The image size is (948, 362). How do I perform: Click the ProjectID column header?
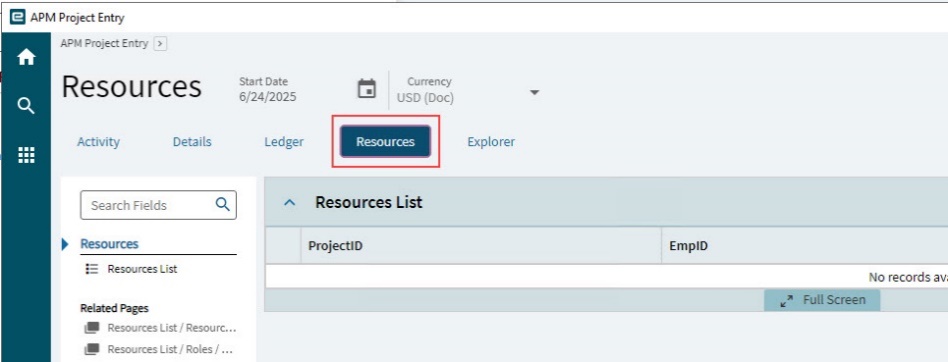(336, 246)
